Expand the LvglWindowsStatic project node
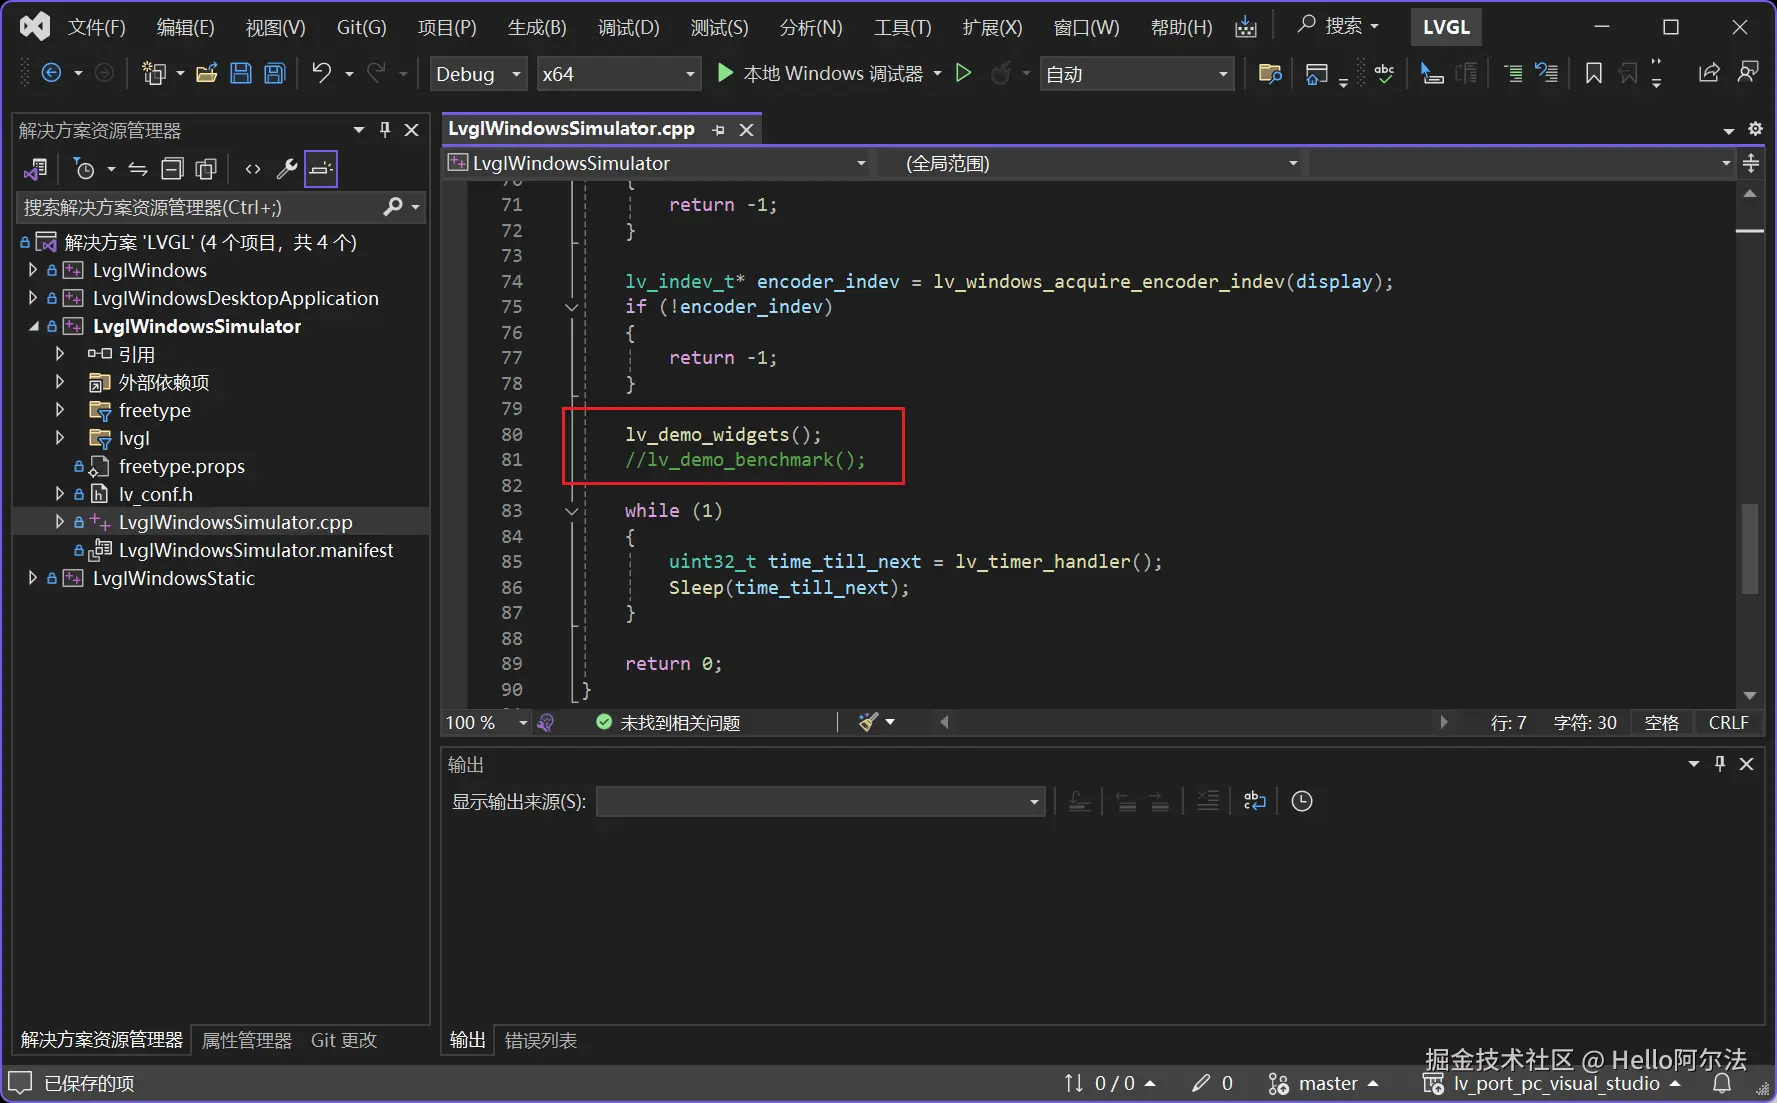1777x1103 pixels. (33, 578)
